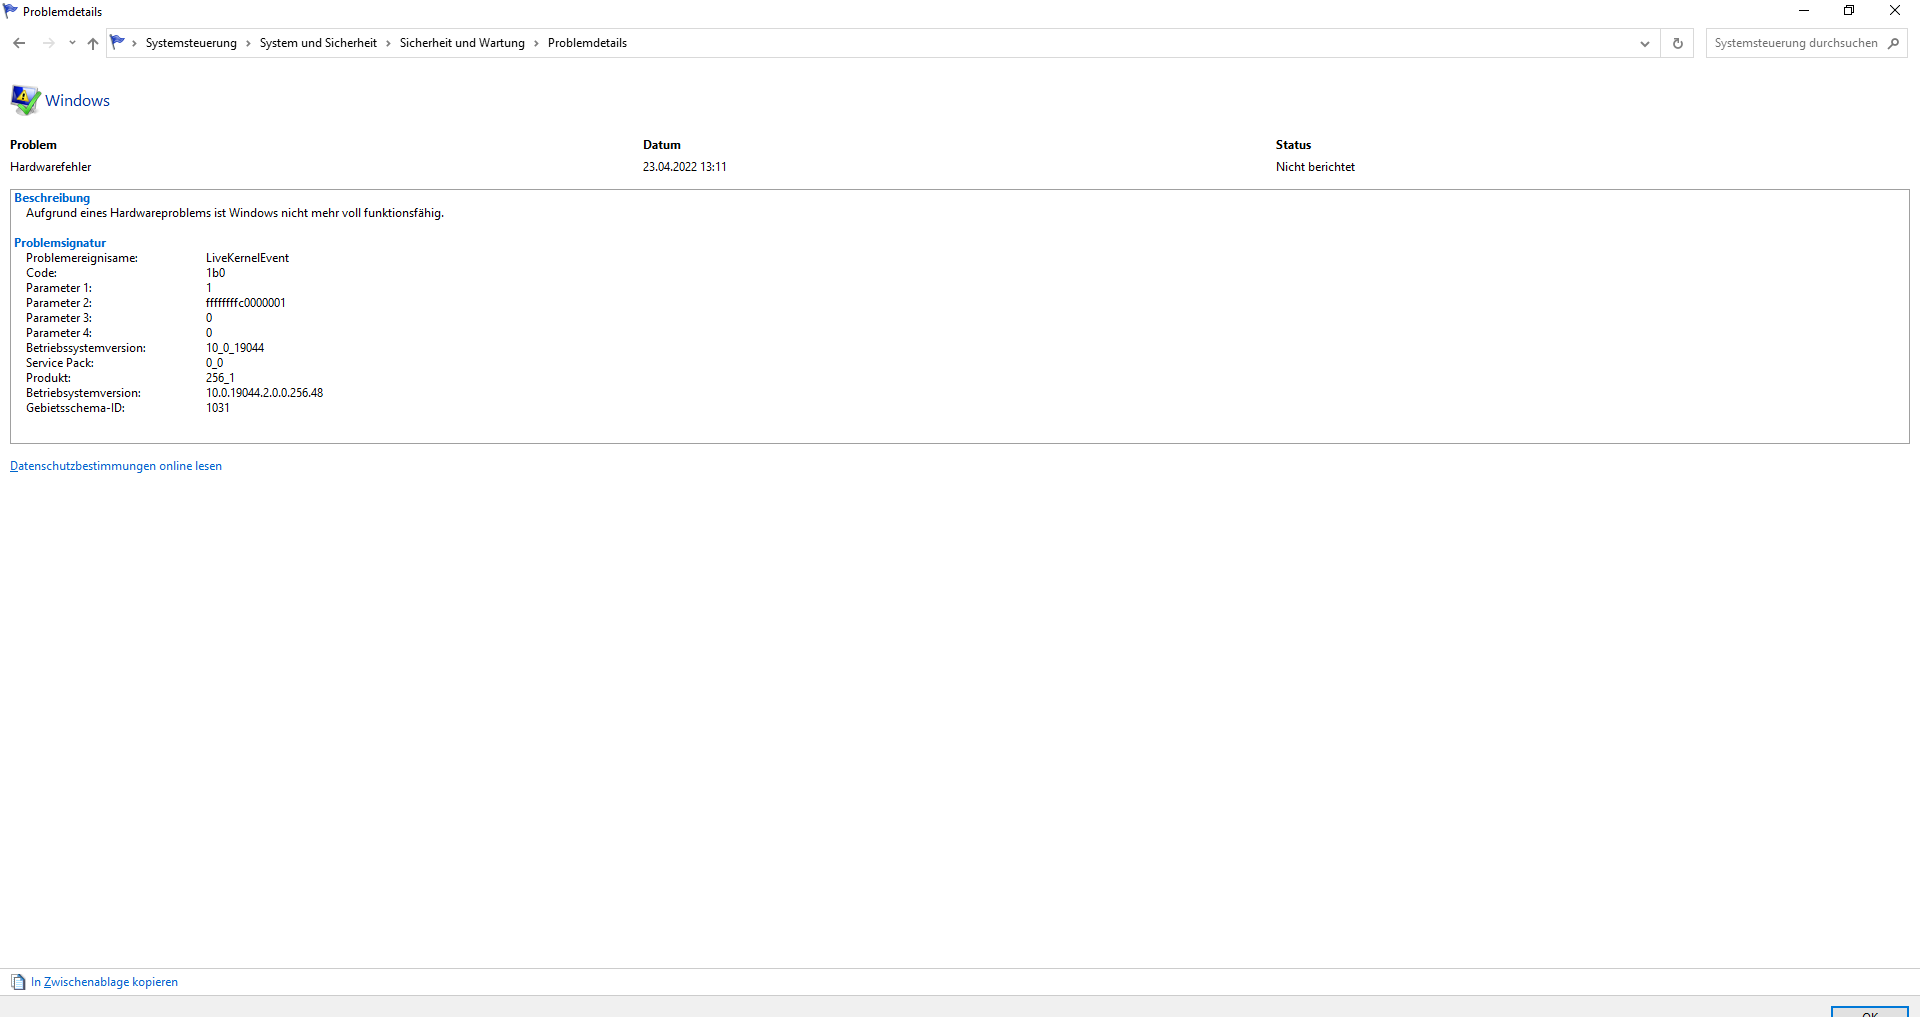Image resolution: width=1920 pixels, height=1017 pixels.
Task: Click the Problemsignatur section heading
Action: [x=60, y=243]
